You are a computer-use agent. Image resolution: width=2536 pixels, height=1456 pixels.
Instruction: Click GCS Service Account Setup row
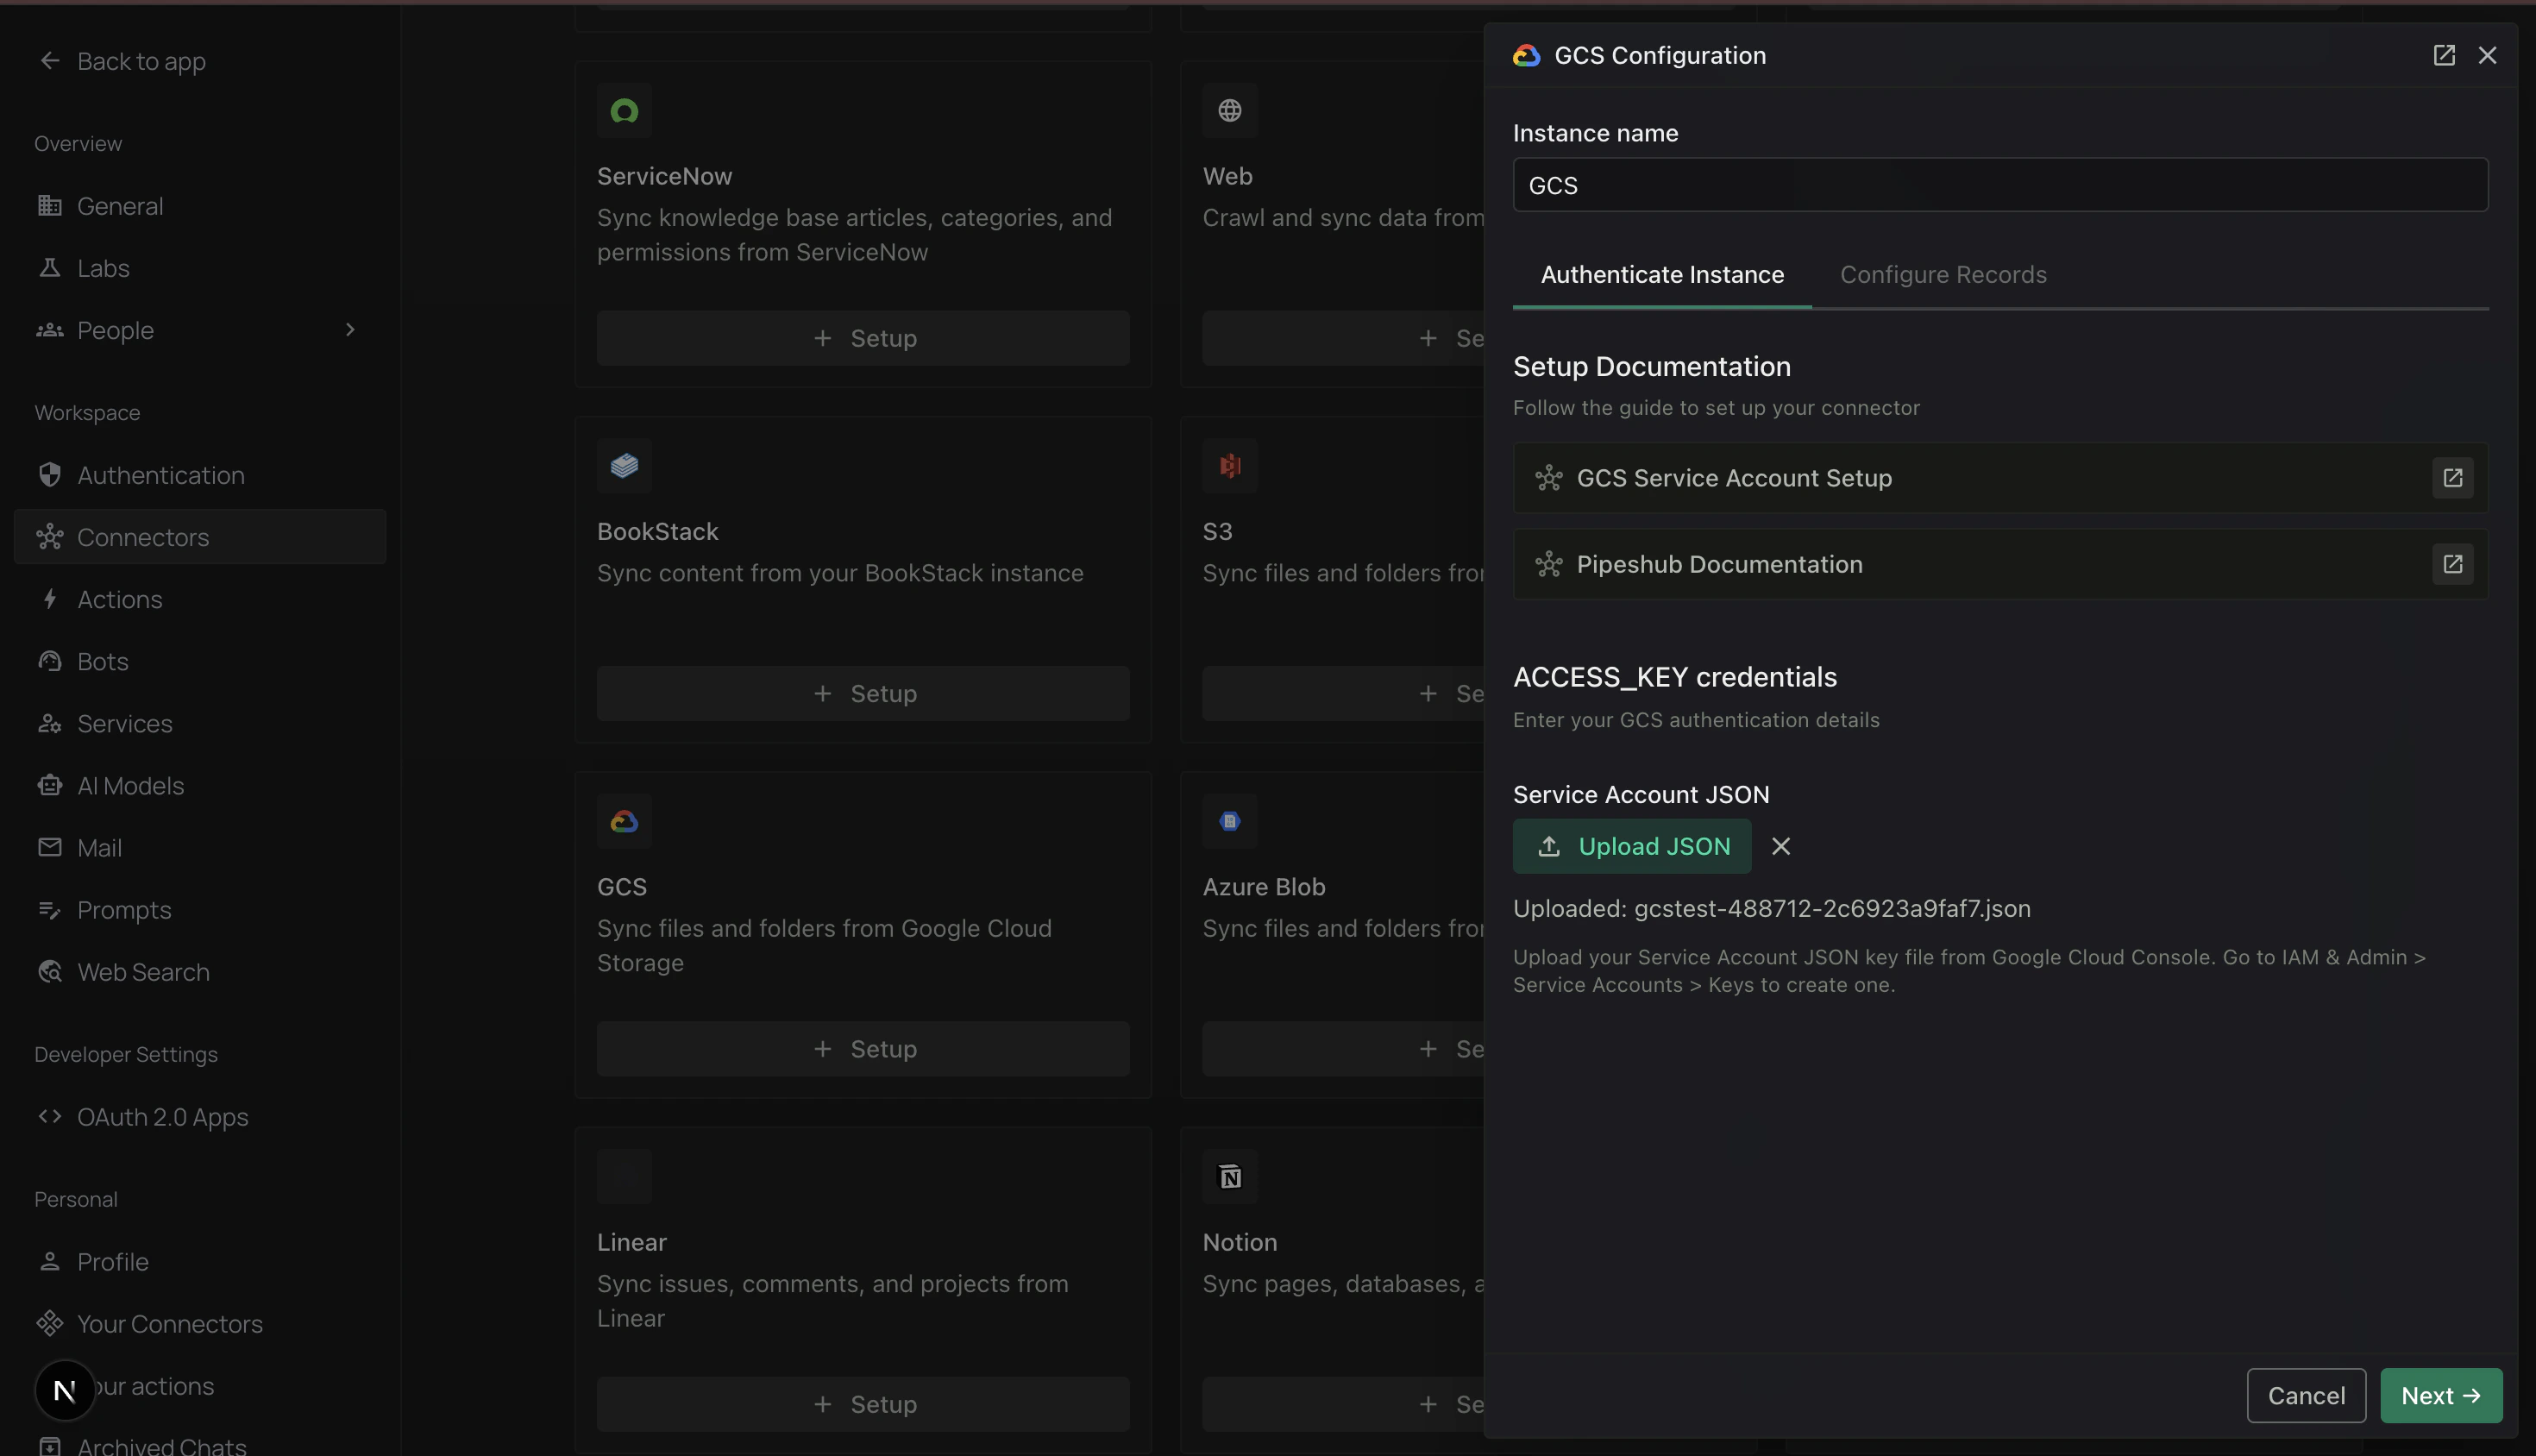point(2000,478)
